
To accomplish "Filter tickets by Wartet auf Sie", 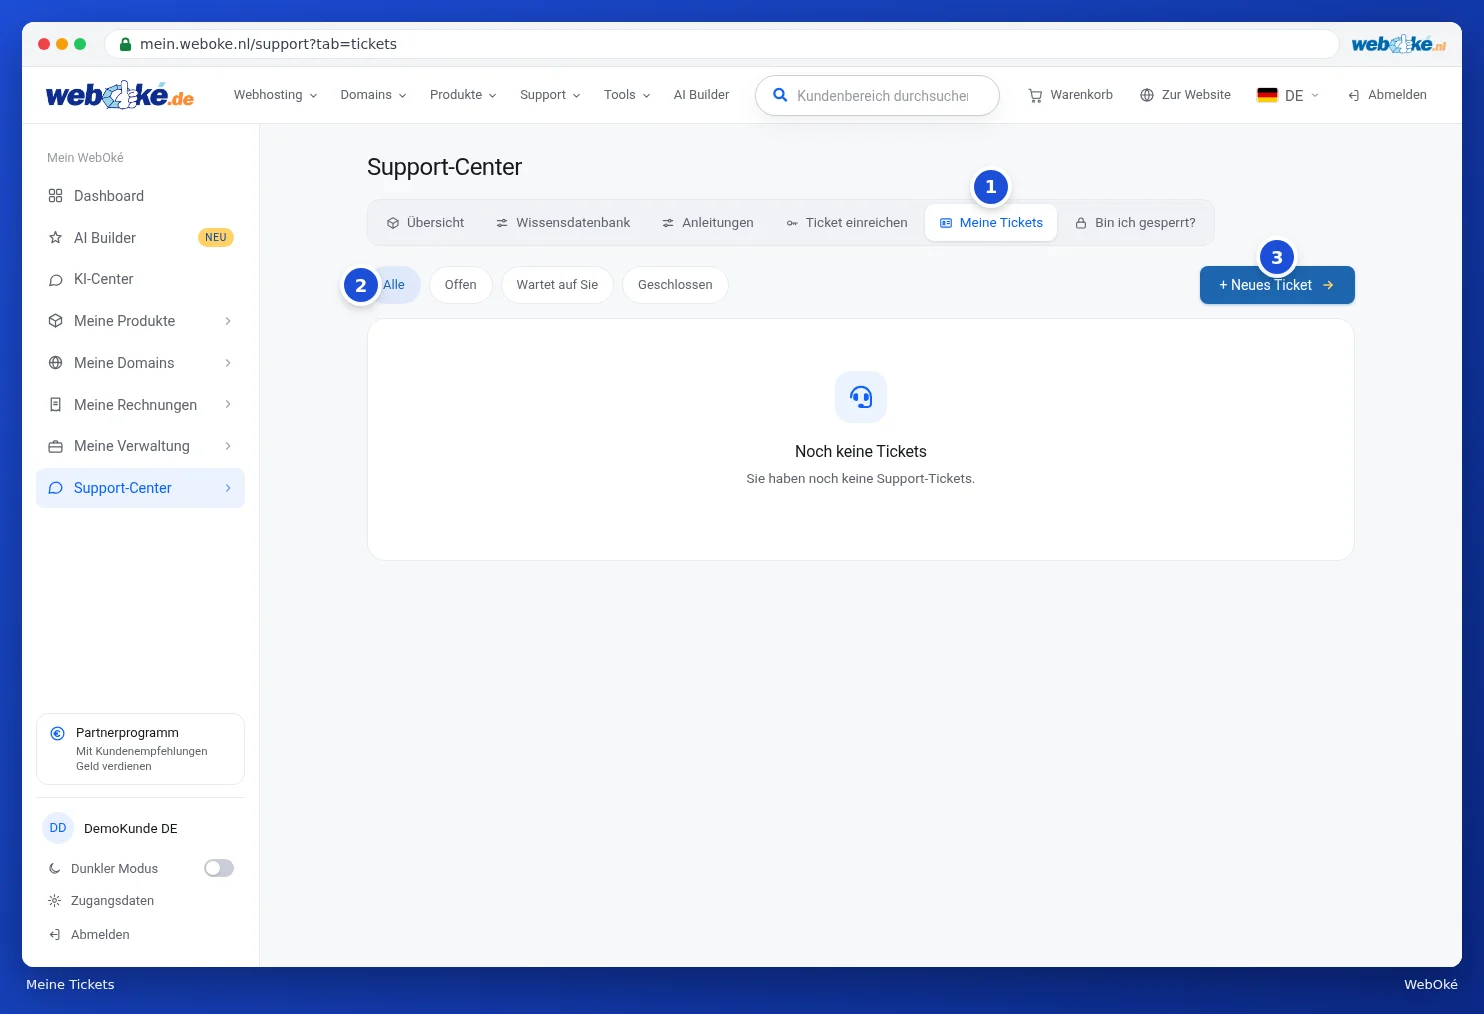I will click(557, 285).
